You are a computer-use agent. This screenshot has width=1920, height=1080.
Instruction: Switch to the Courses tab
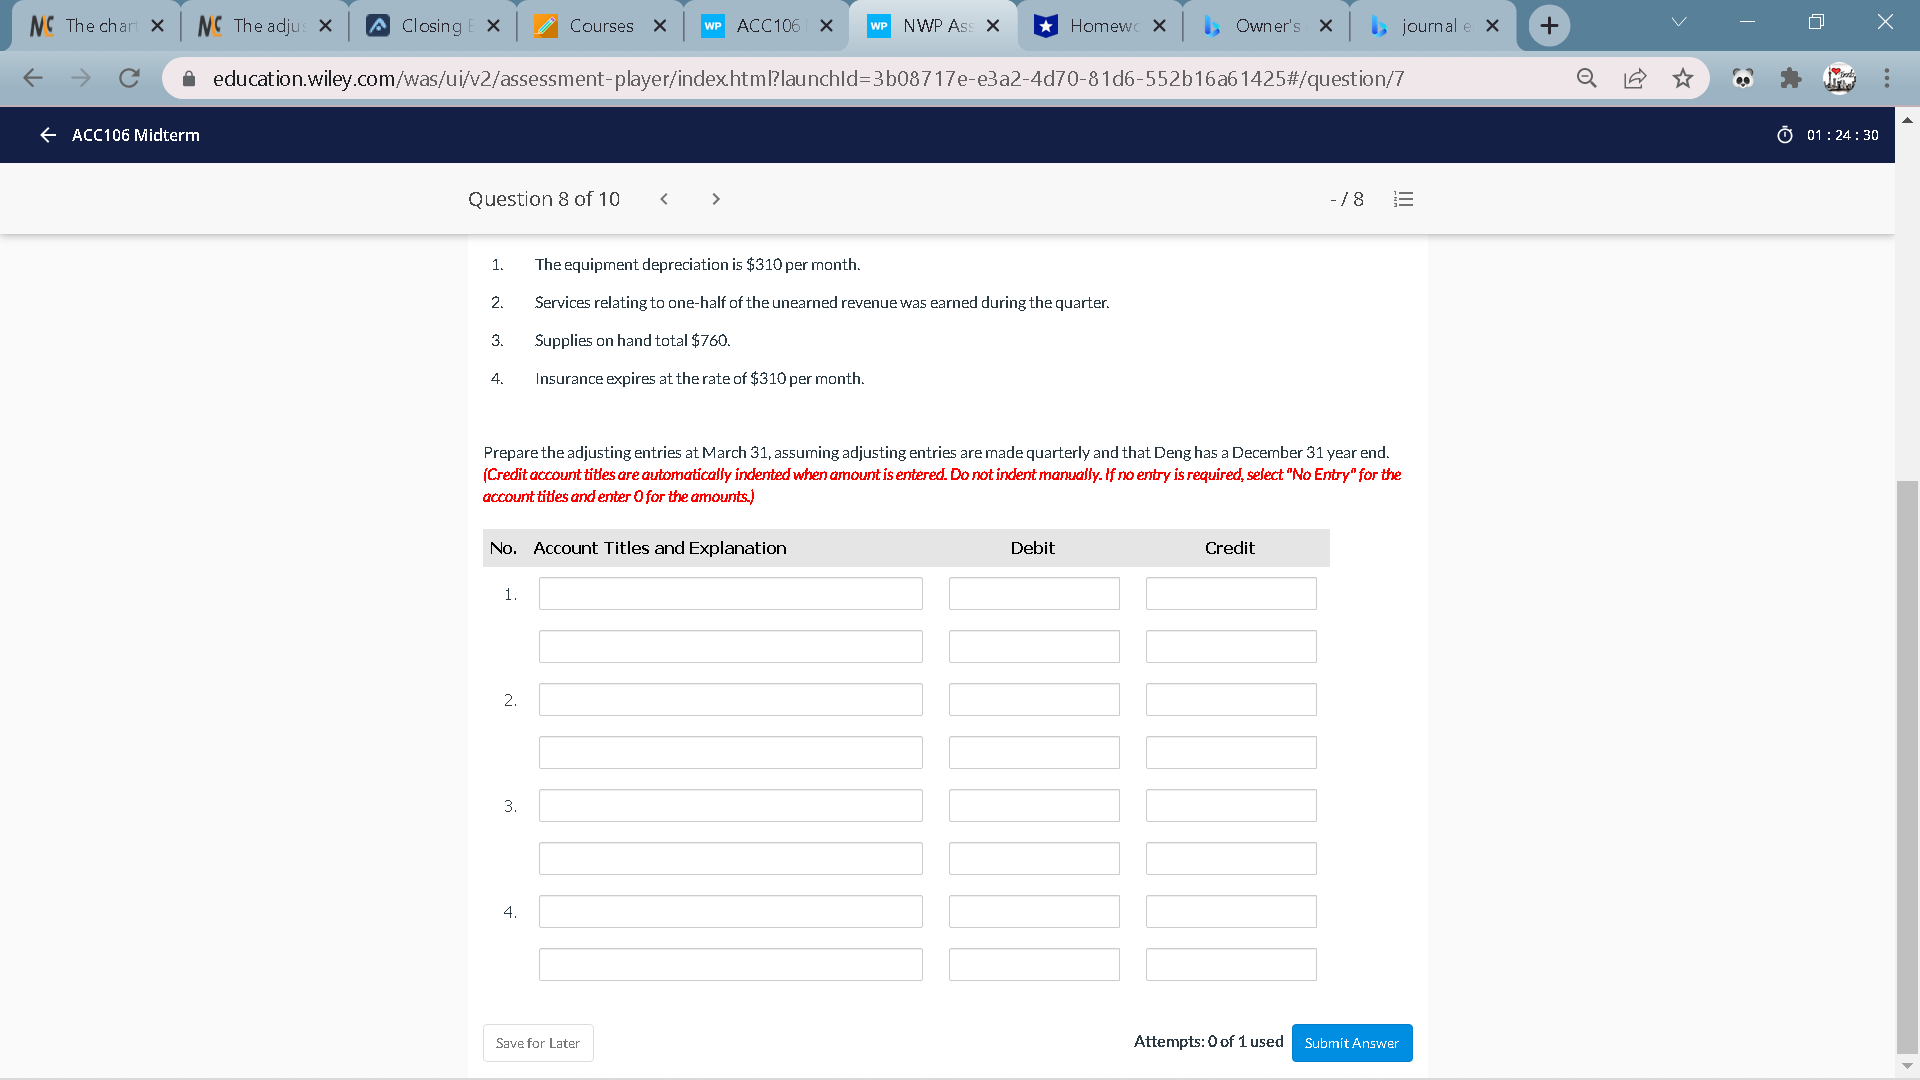(x=600, y=26)
